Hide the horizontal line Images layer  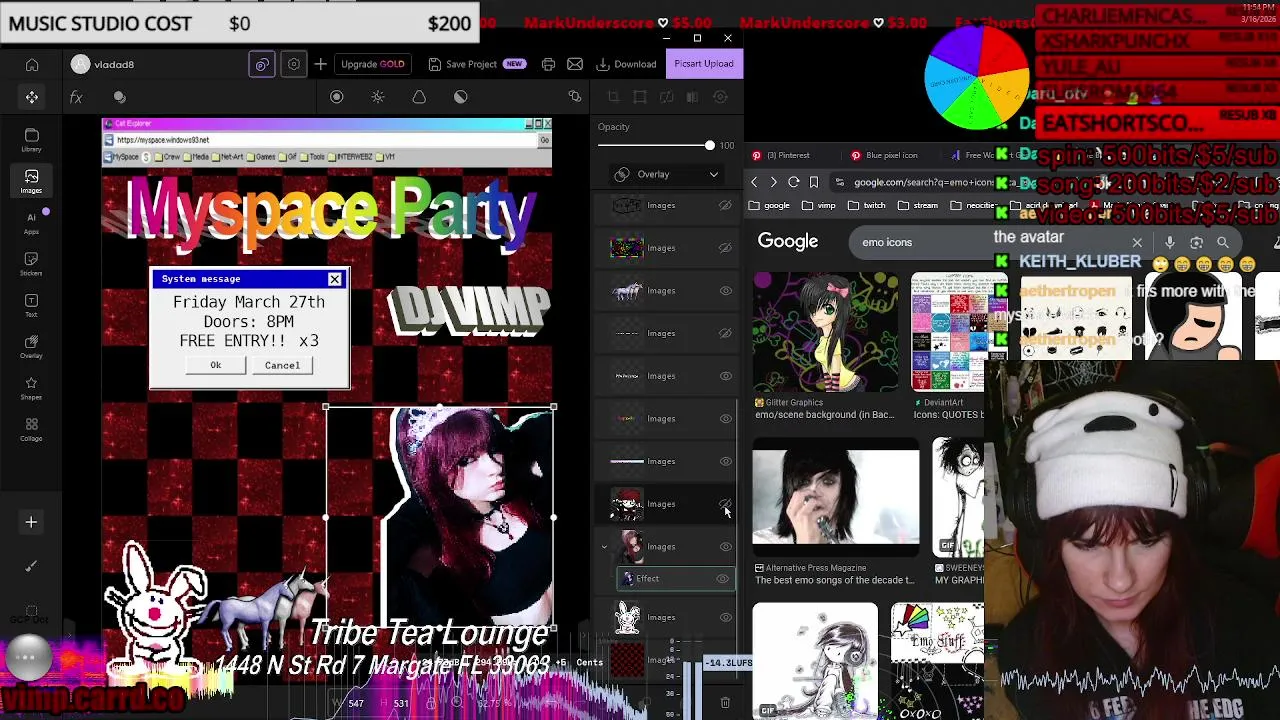coord(725,461)
